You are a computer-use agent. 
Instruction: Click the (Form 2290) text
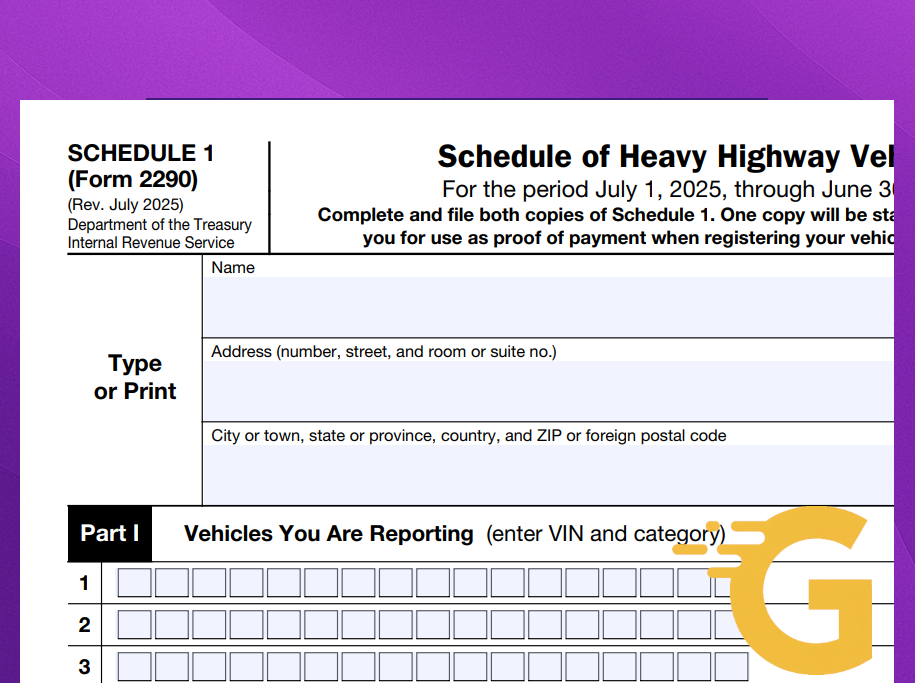tap(133, 180)
